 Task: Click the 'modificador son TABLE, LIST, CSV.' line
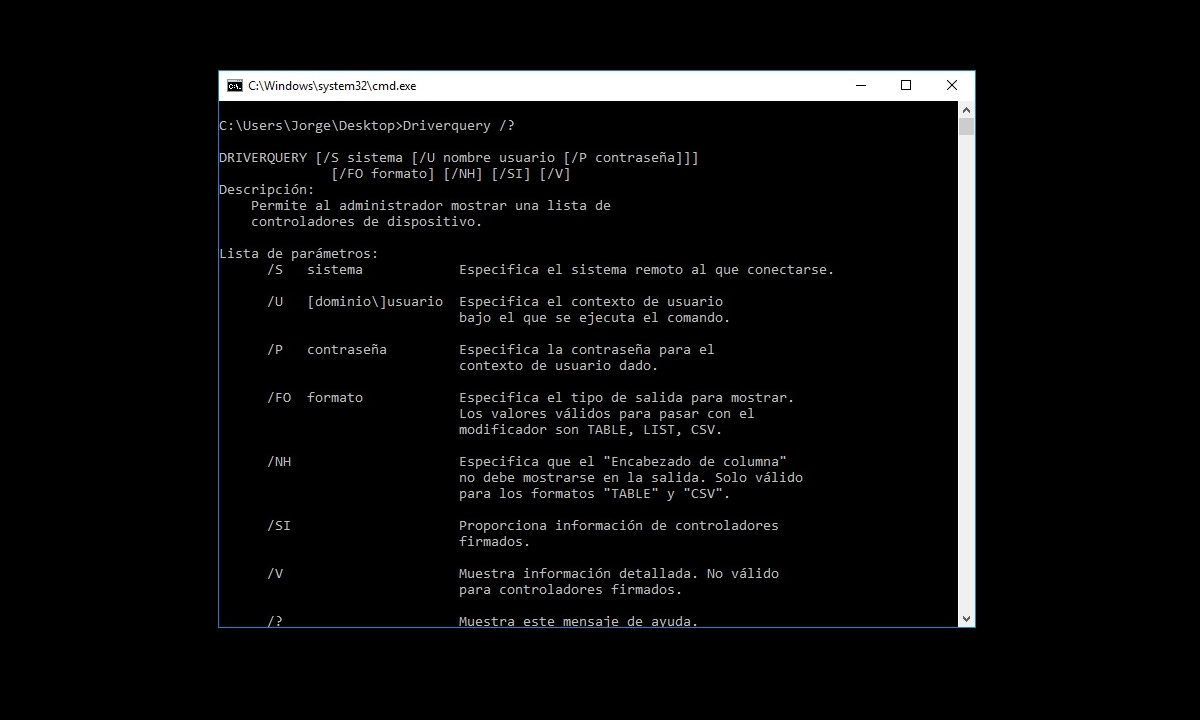591,430
